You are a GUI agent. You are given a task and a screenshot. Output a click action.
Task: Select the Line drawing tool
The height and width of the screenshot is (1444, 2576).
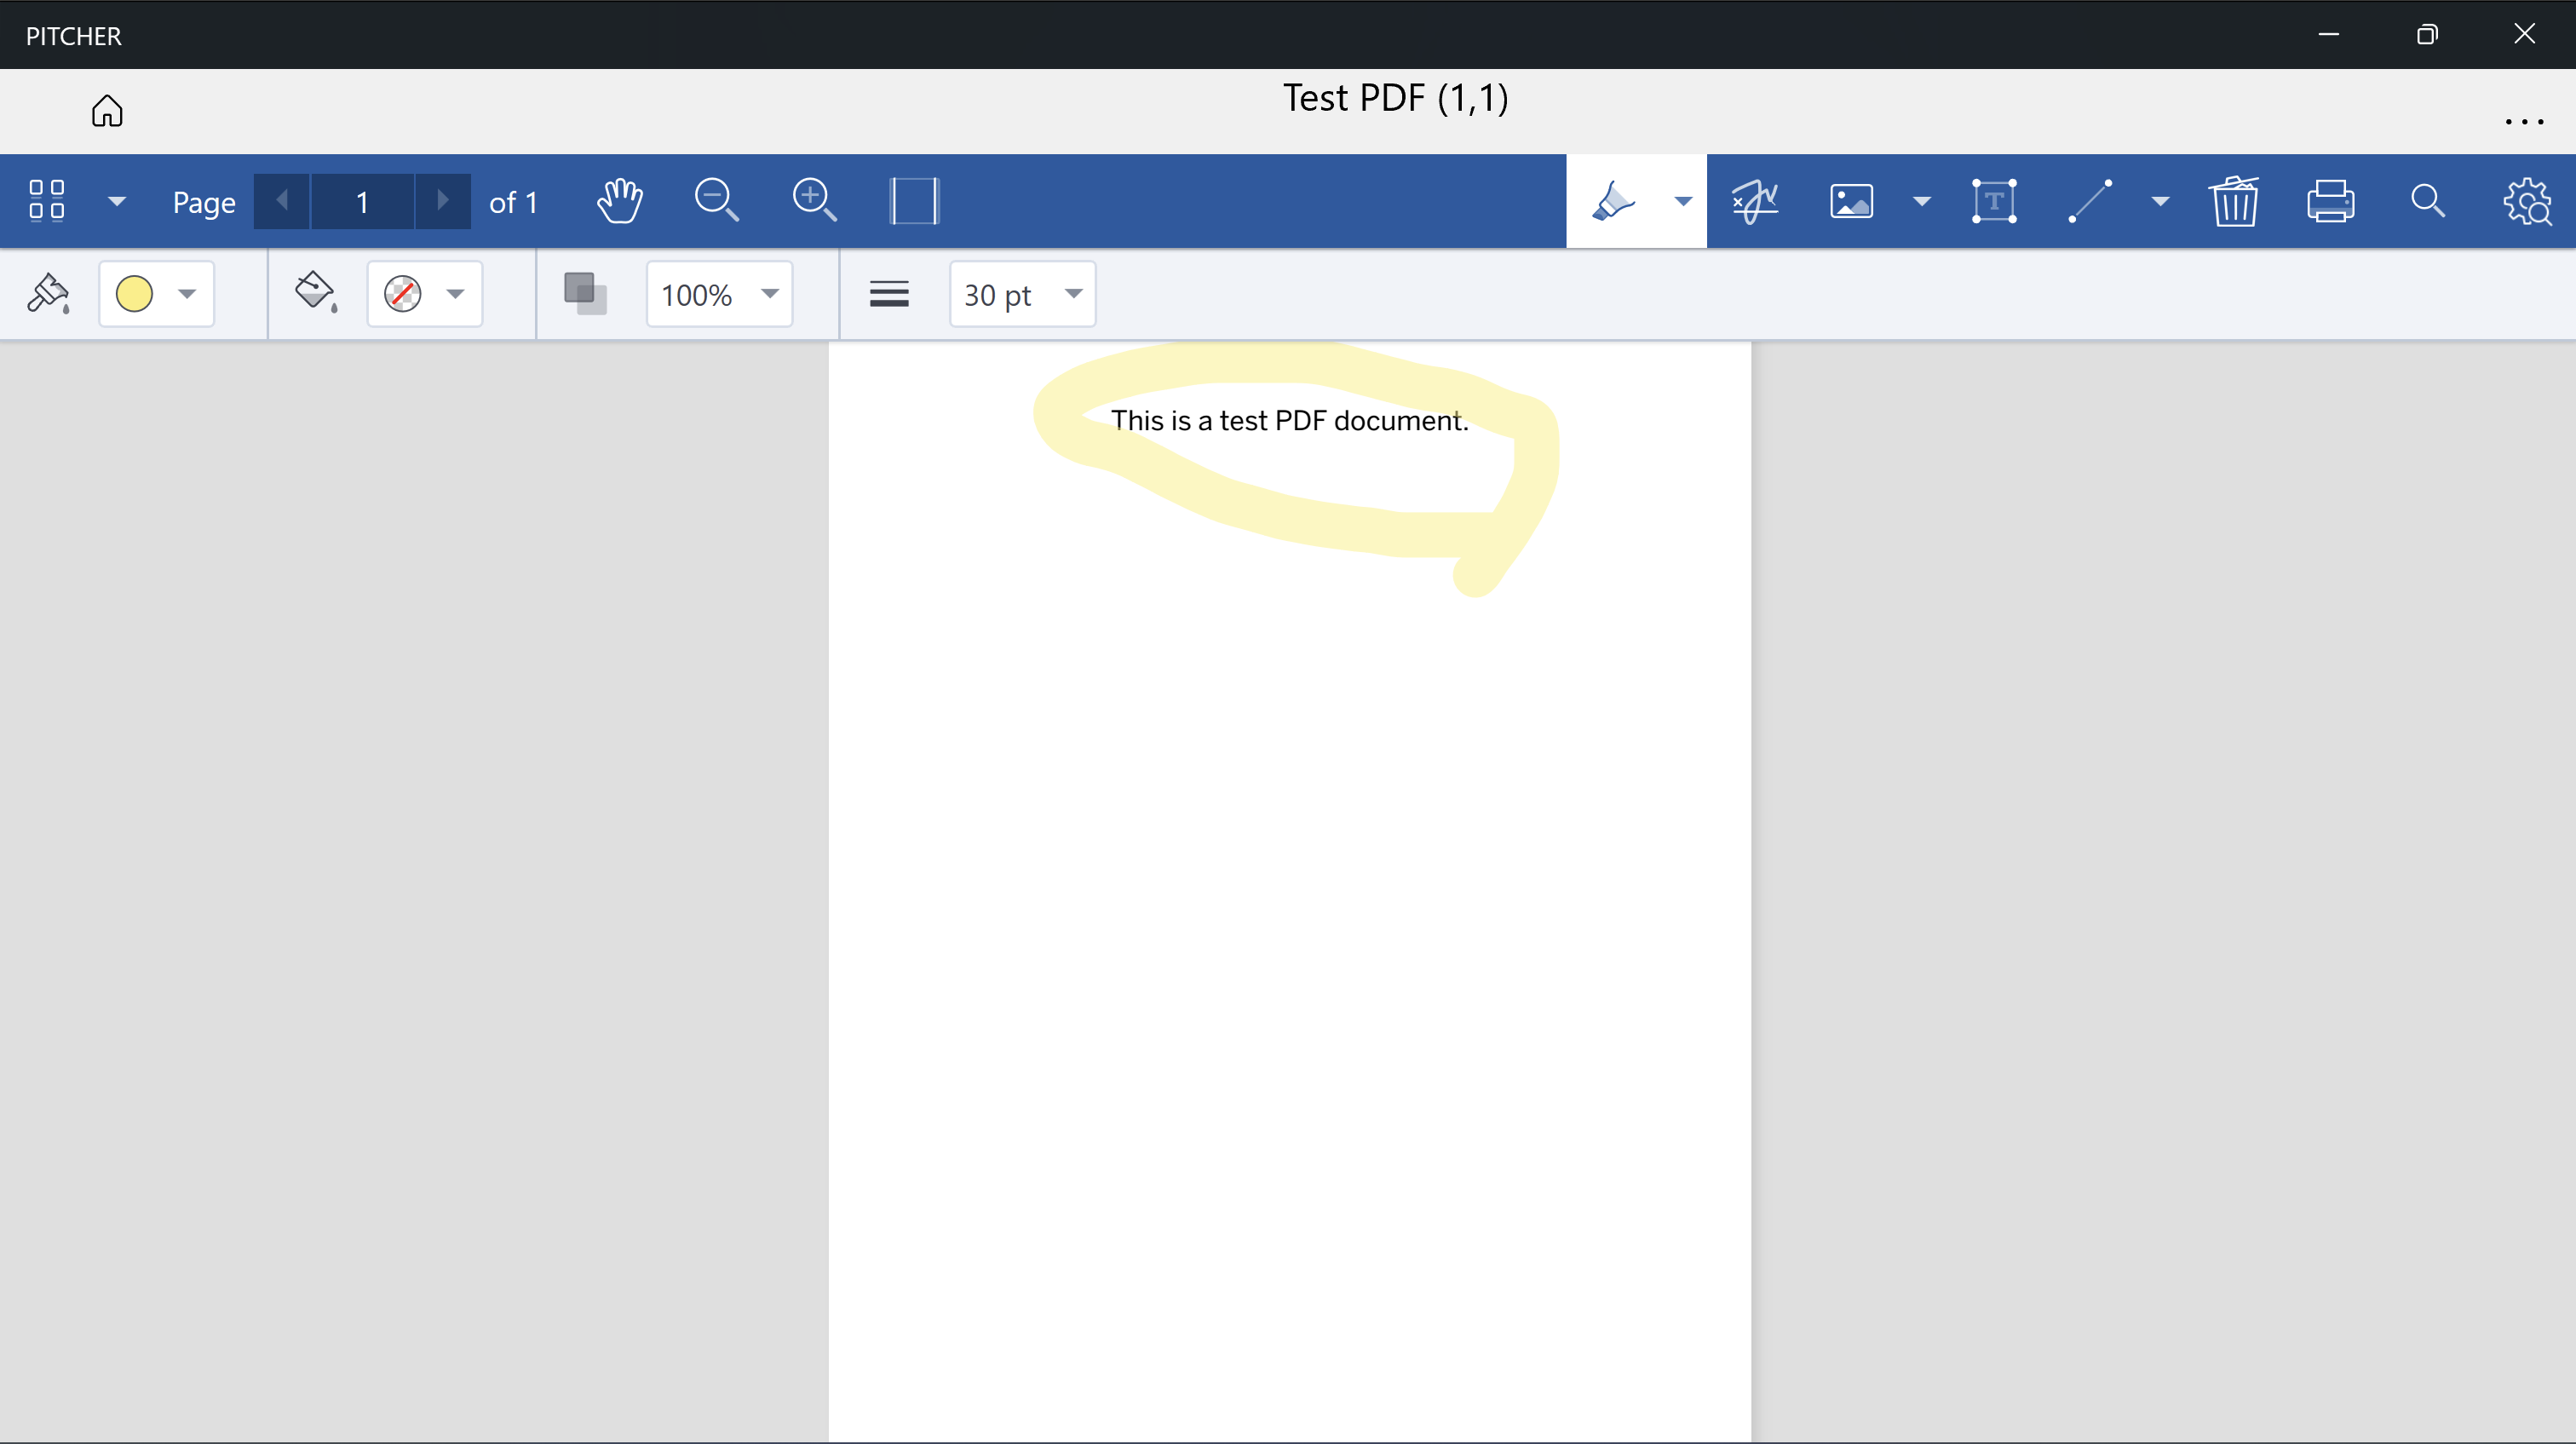click(x=2090, y=201)
